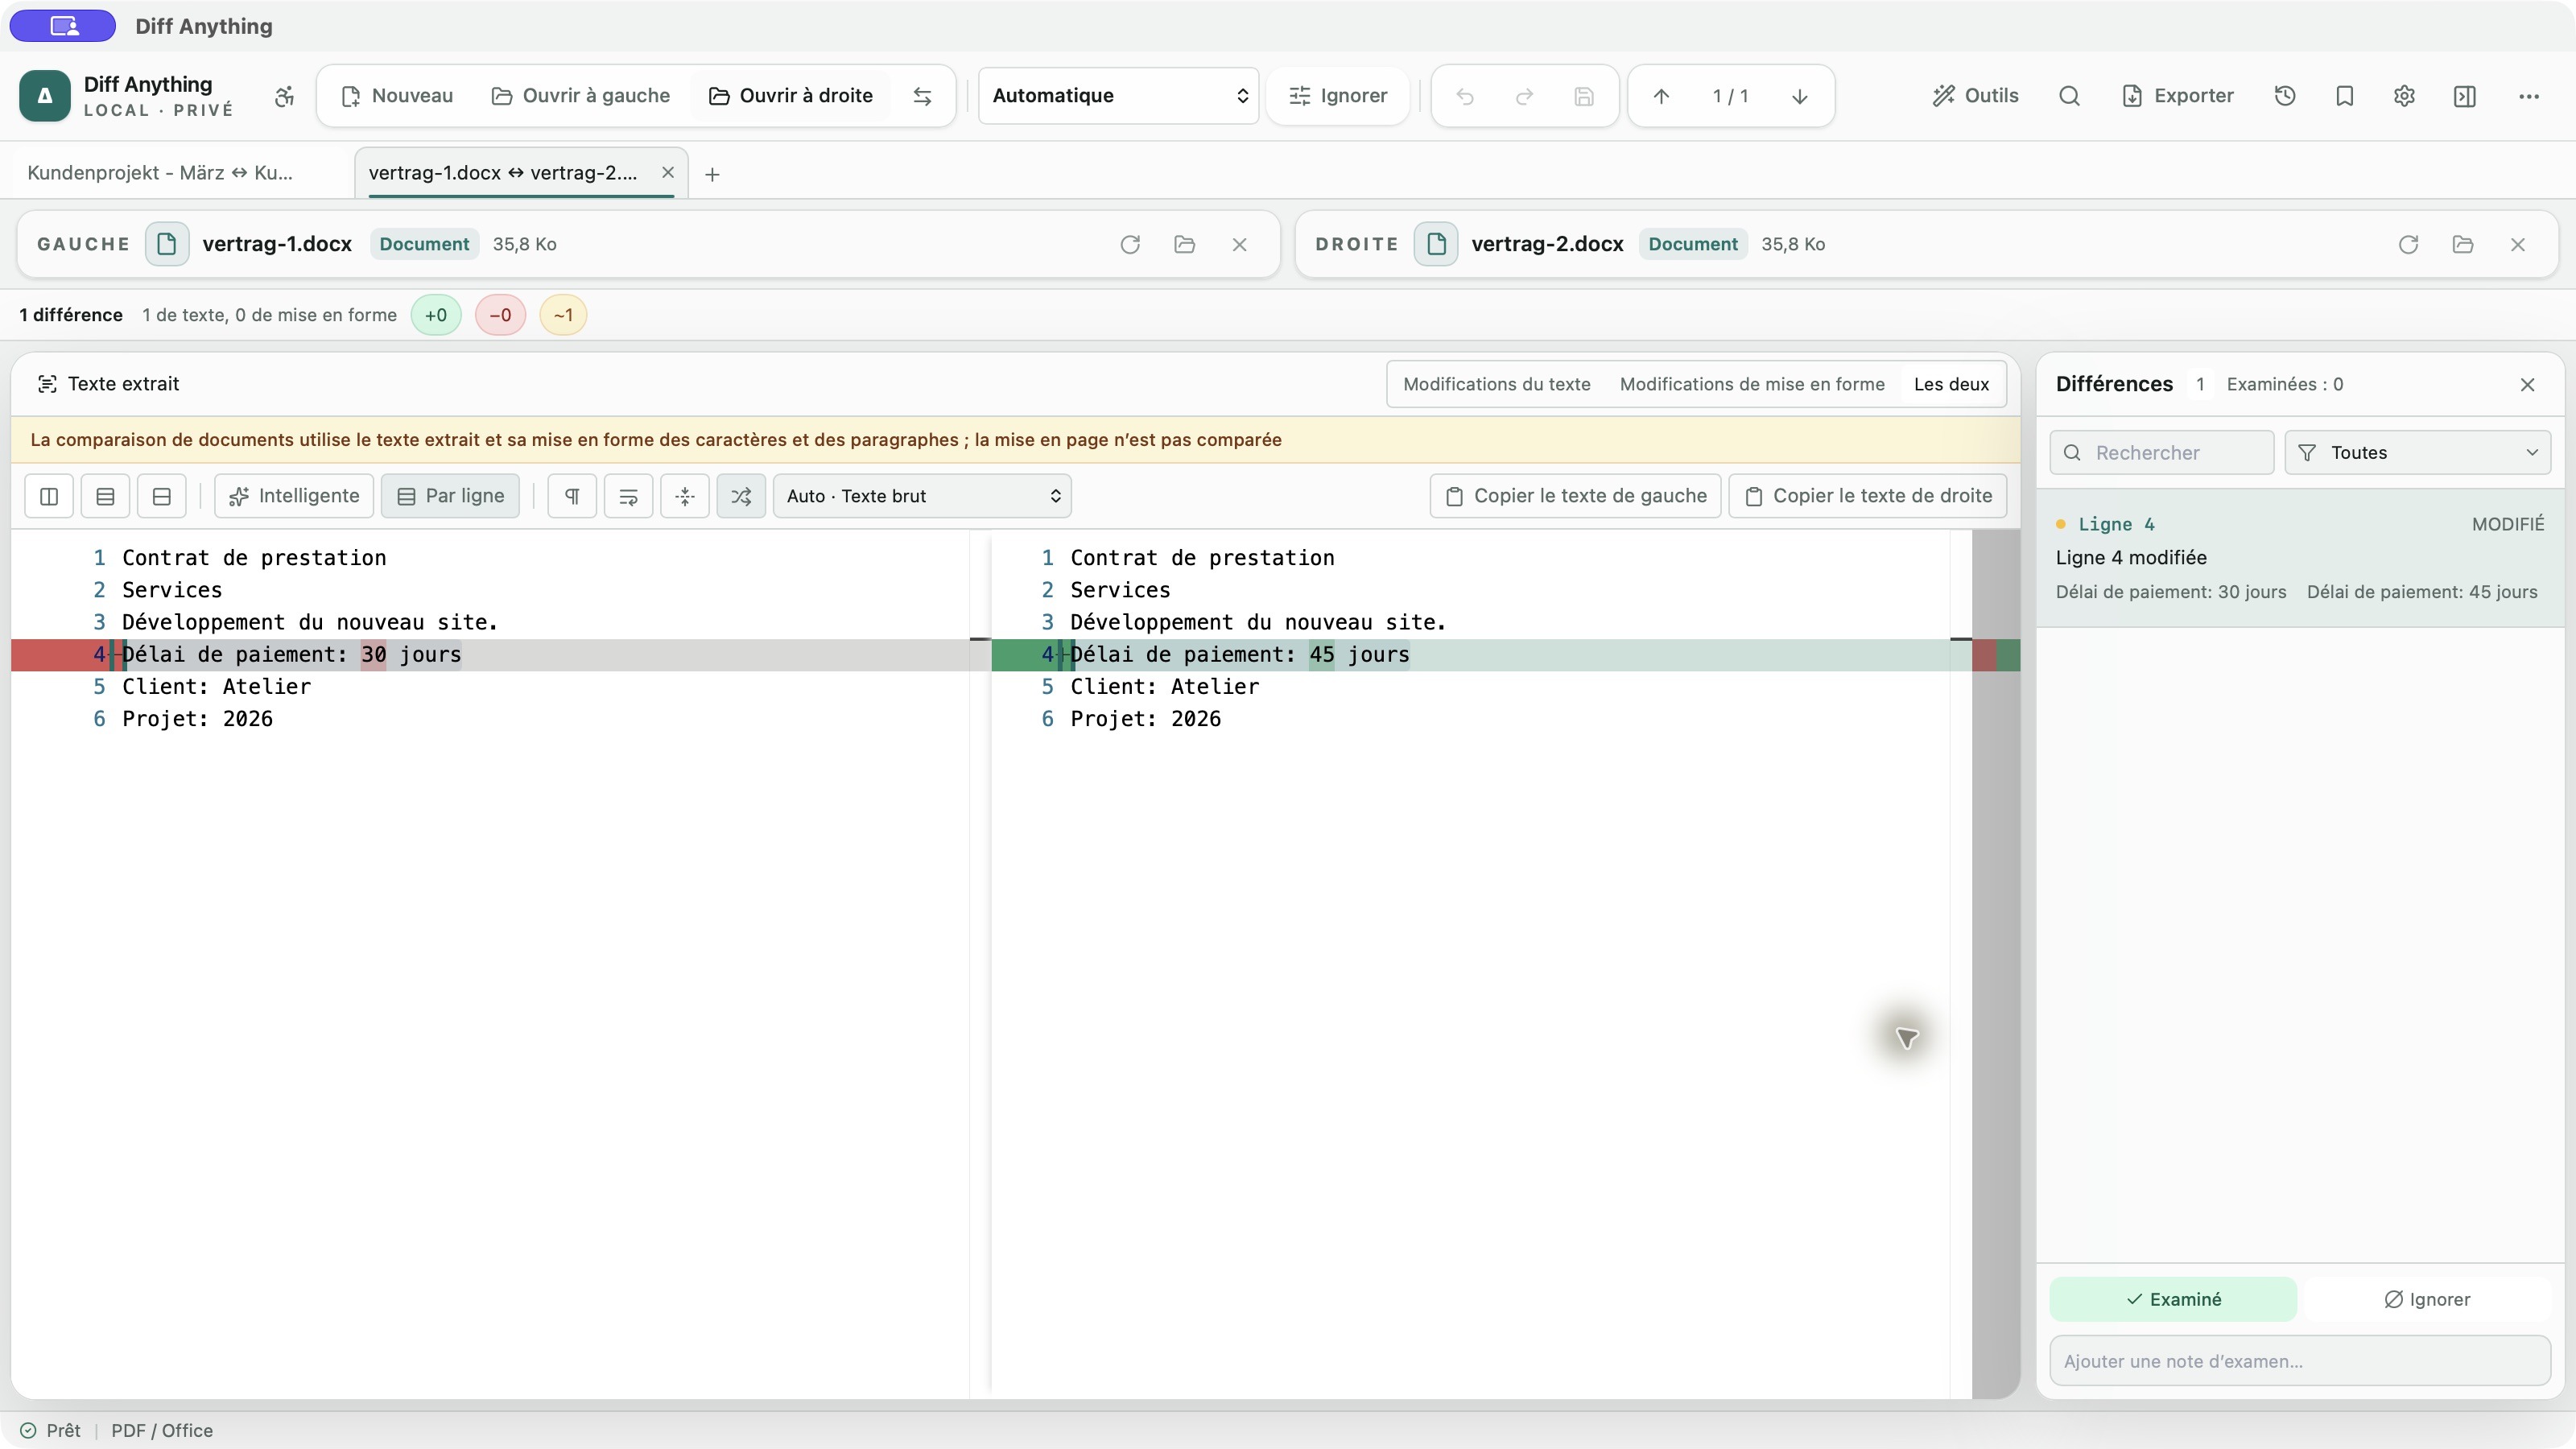The height and width of the screenshot is (1449, 2576).
Task: Open the Exporter menu
Action: [x=2177, y=96]
